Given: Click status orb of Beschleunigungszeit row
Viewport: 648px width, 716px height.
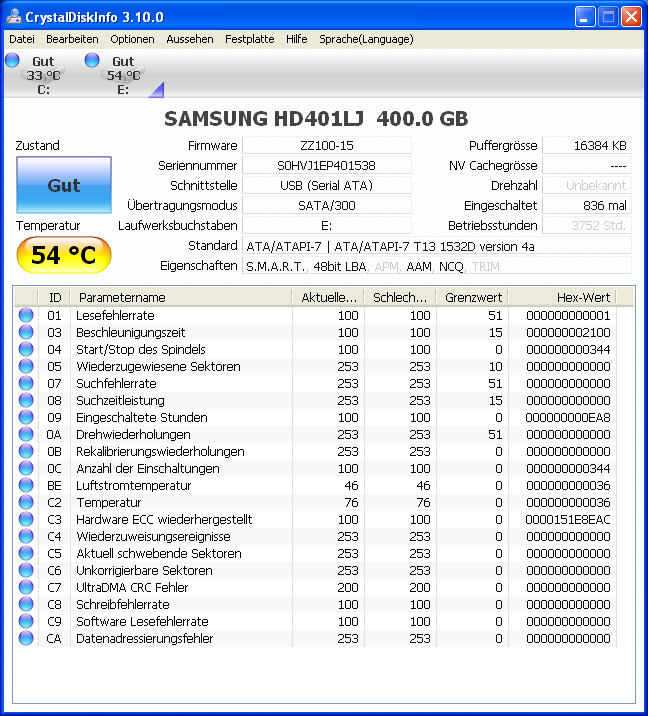Looking at the screenshot, I should tap(26, 332).
